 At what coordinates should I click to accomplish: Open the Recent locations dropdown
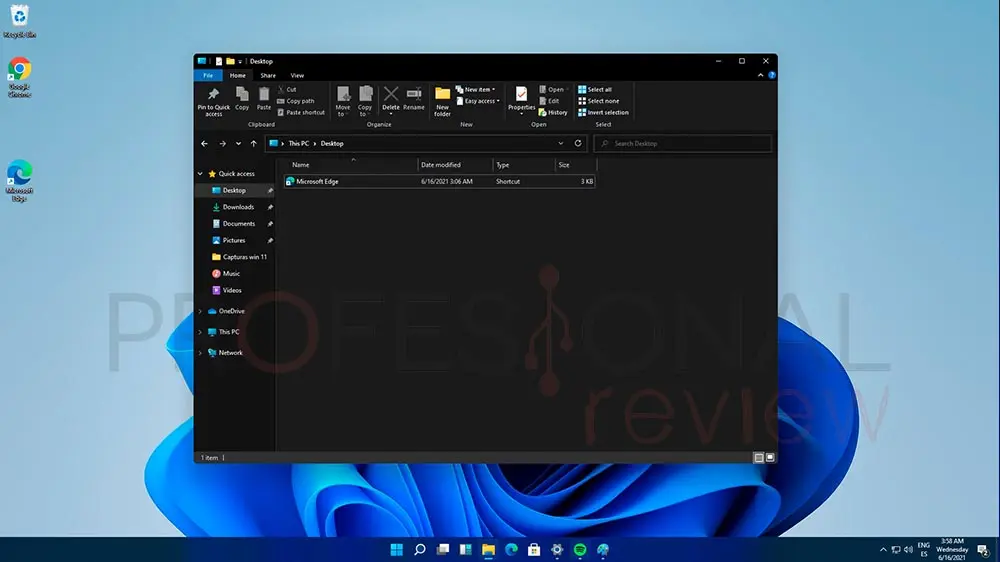239,144
